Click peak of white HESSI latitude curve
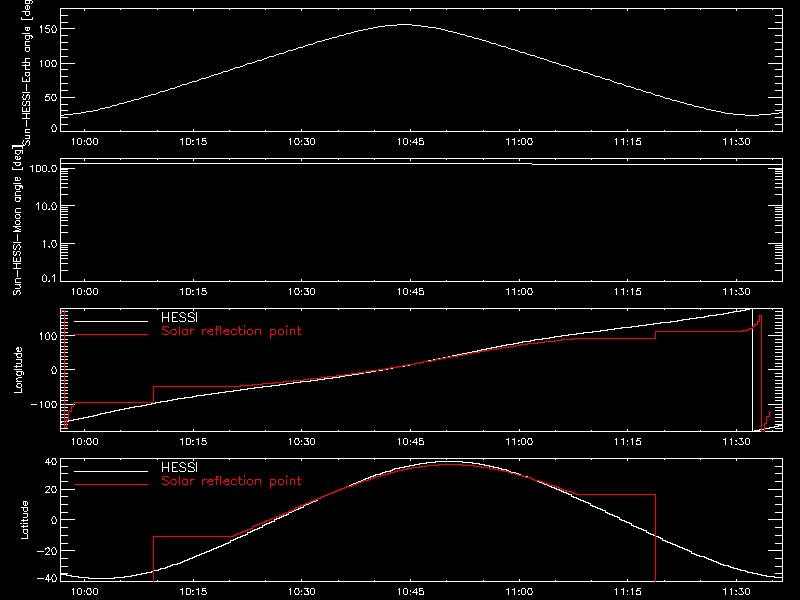The height and width of the screenshot is (600, 800). point(449,462)
